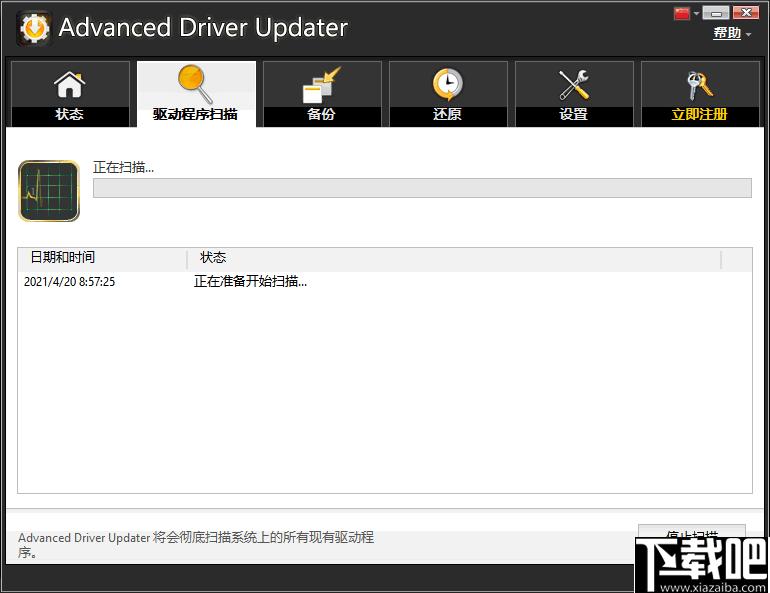Close the Advanced Driver Updater window
Image resolution: width=770 pixels, height=593 pixels.
[x=746, y=13]
